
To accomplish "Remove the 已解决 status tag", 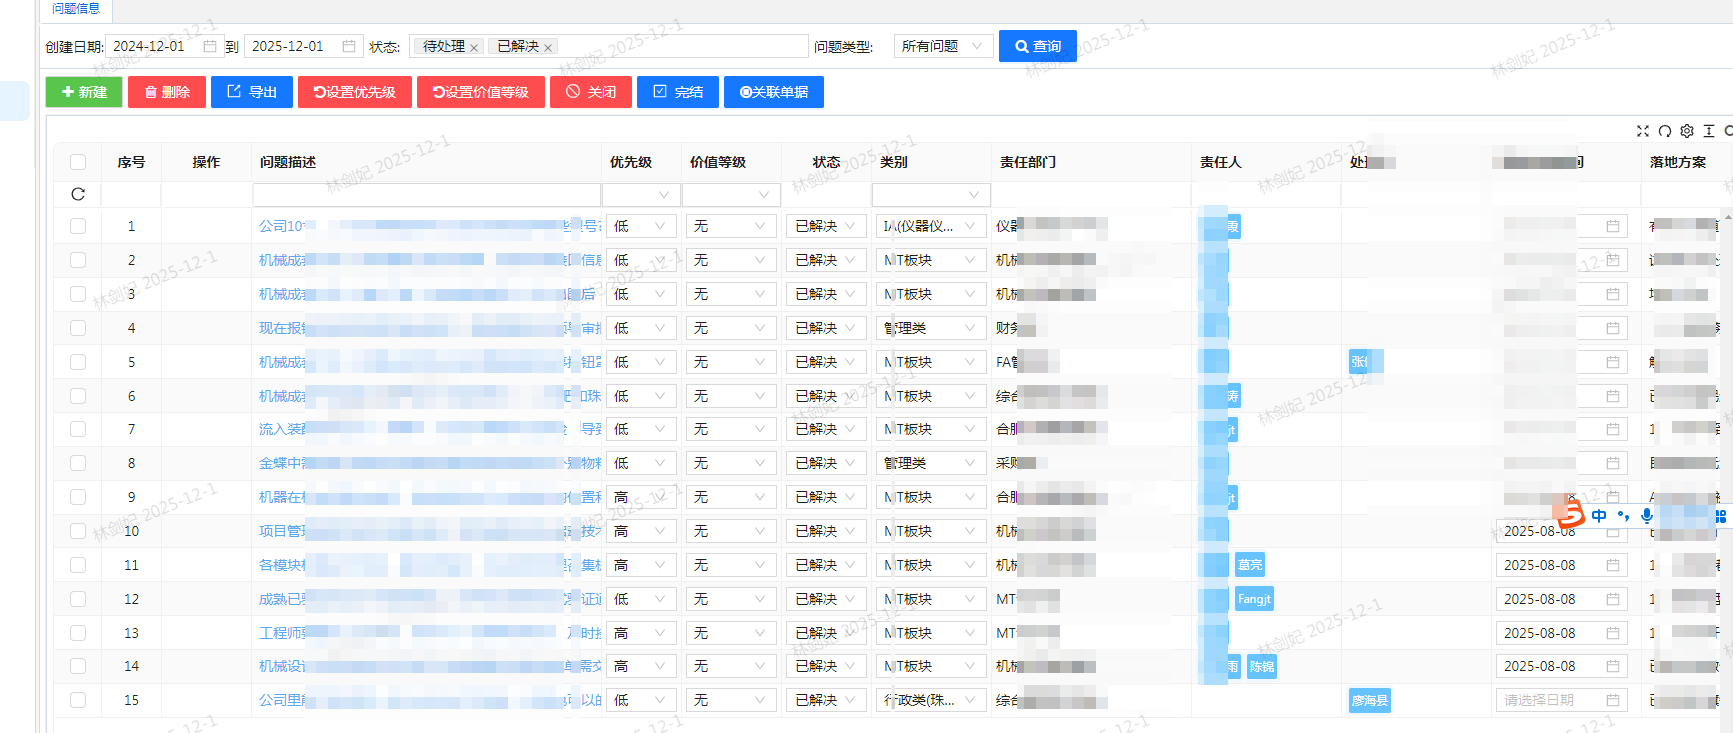I will [548, 47].
